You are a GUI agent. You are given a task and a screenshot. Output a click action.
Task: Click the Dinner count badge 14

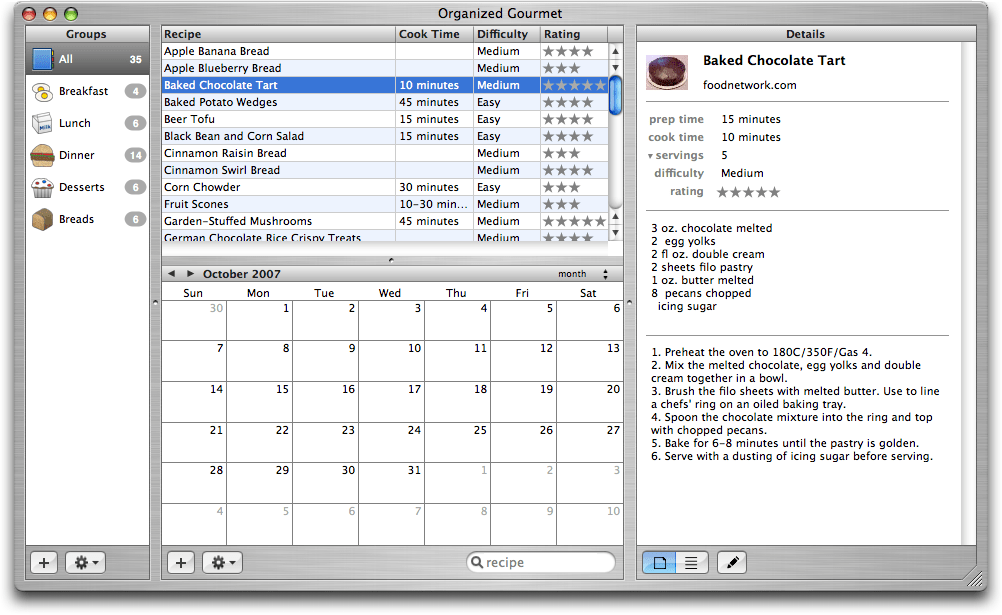135,155
